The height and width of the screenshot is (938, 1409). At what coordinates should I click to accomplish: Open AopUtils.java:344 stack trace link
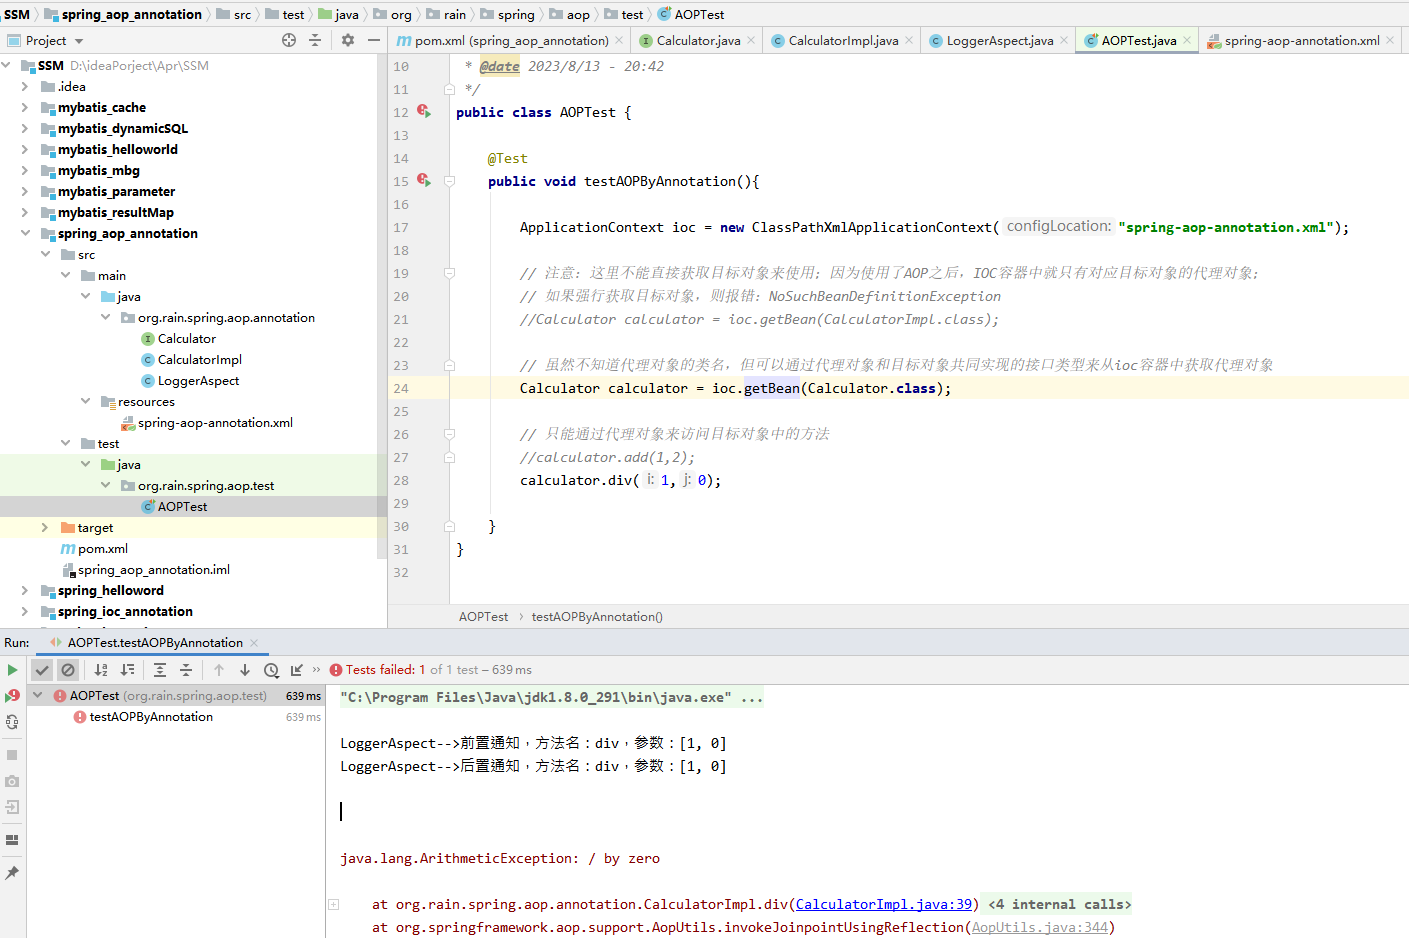(1040, 927)
